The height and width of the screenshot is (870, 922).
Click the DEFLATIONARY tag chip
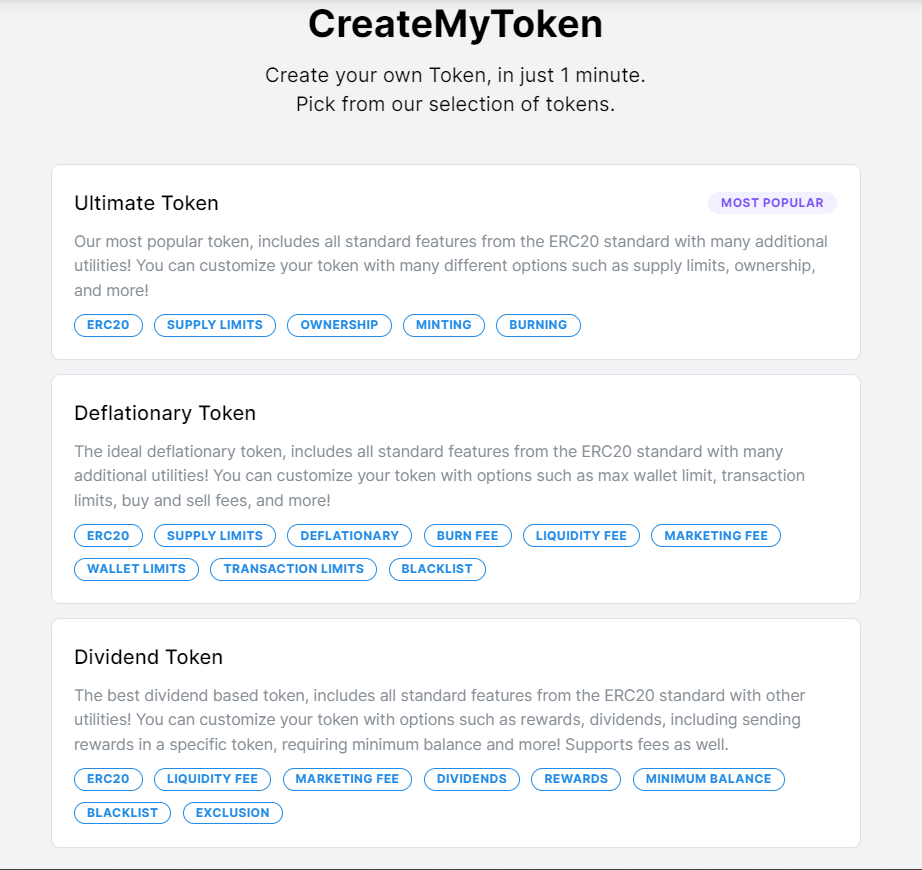pos(349,536)
